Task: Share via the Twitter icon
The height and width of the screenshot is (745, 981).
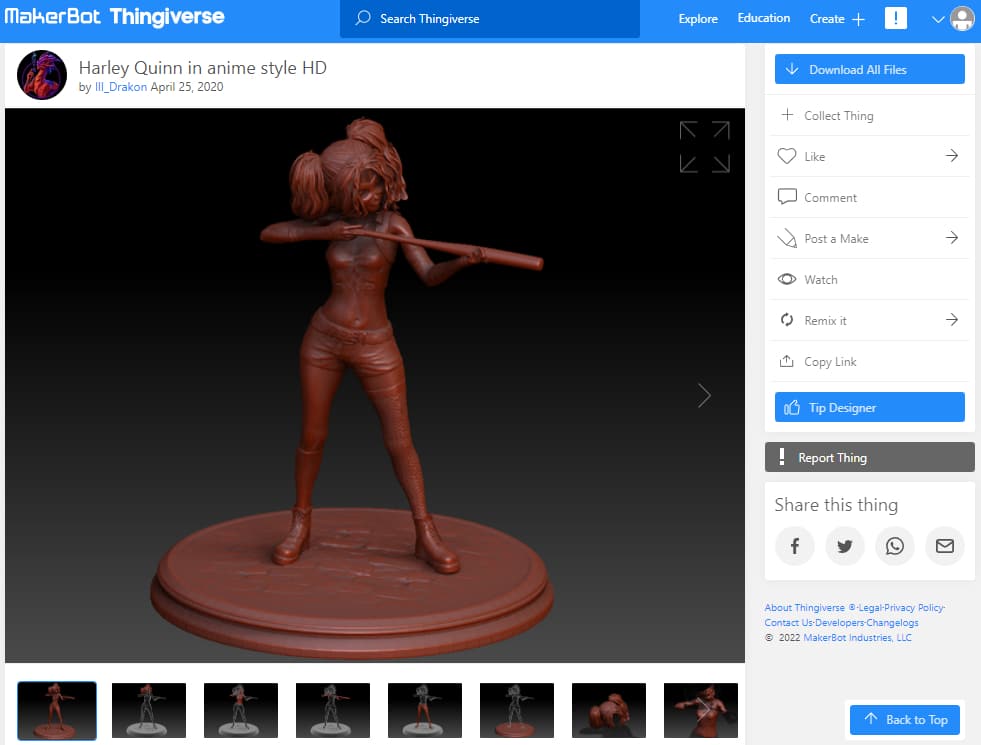Action: (x=845, y=546)
